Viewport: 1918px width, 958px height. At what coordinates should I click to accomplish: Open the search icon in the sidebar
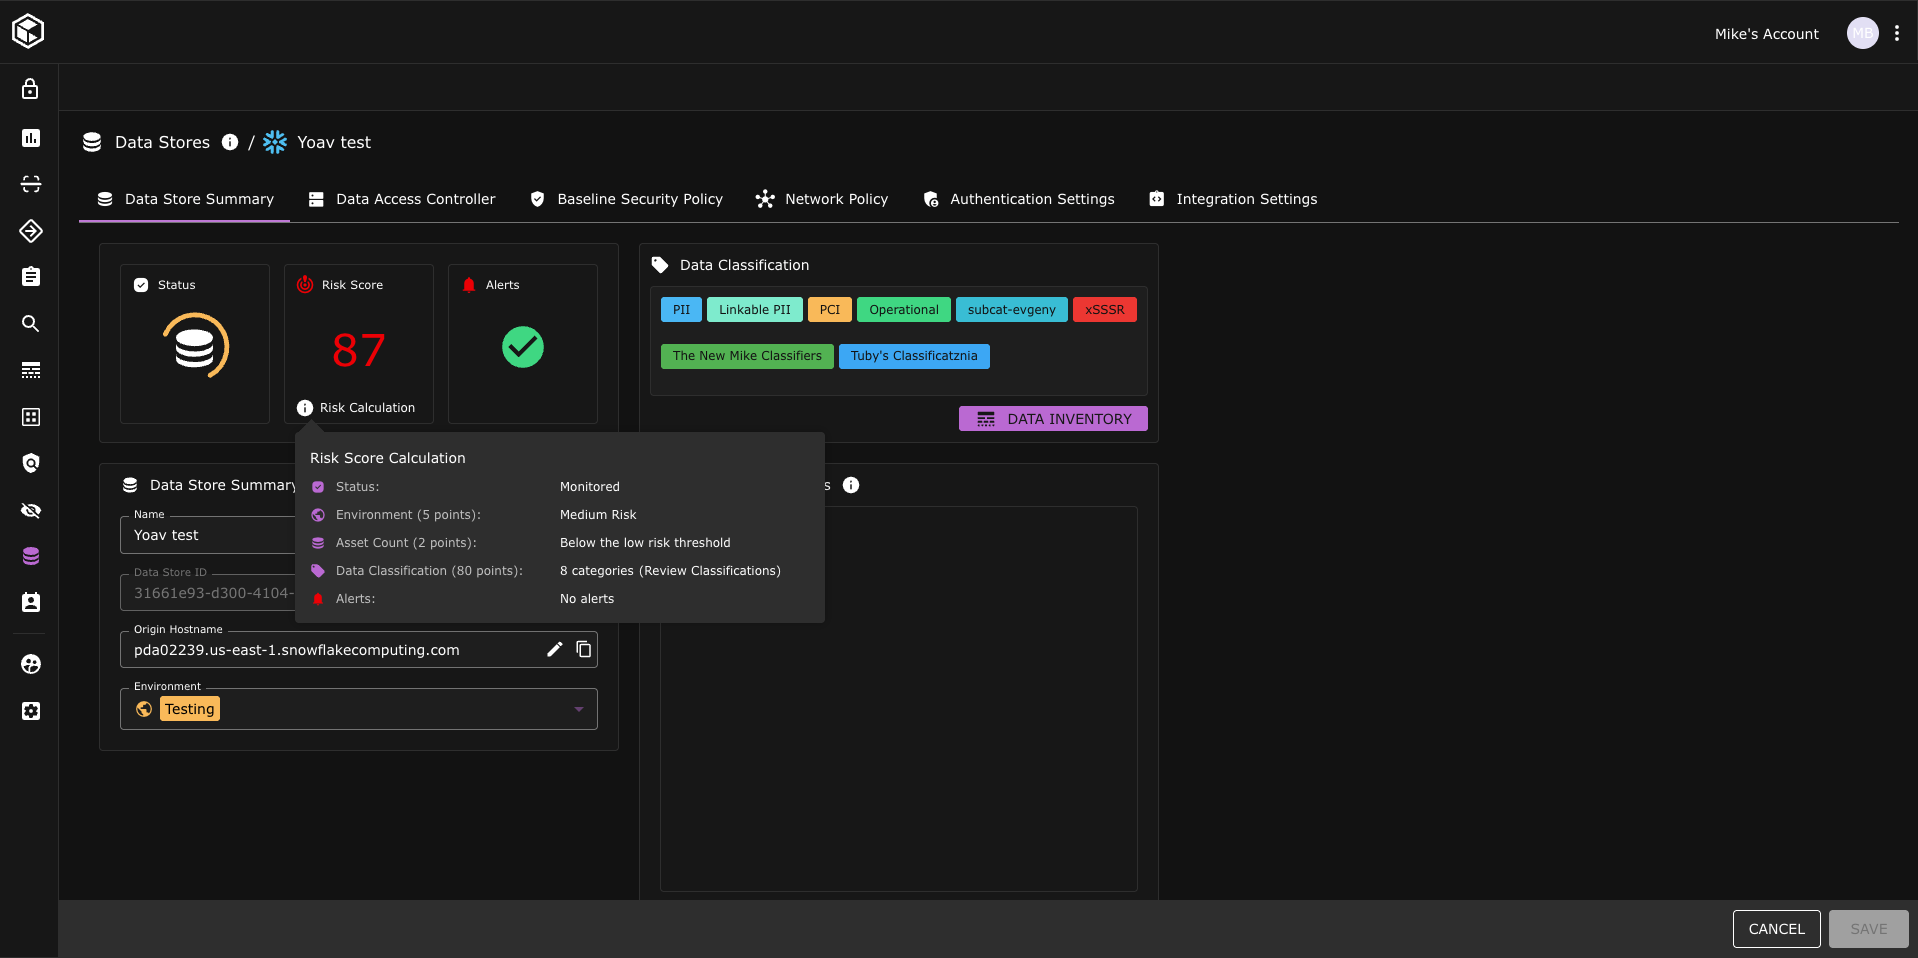30,324
